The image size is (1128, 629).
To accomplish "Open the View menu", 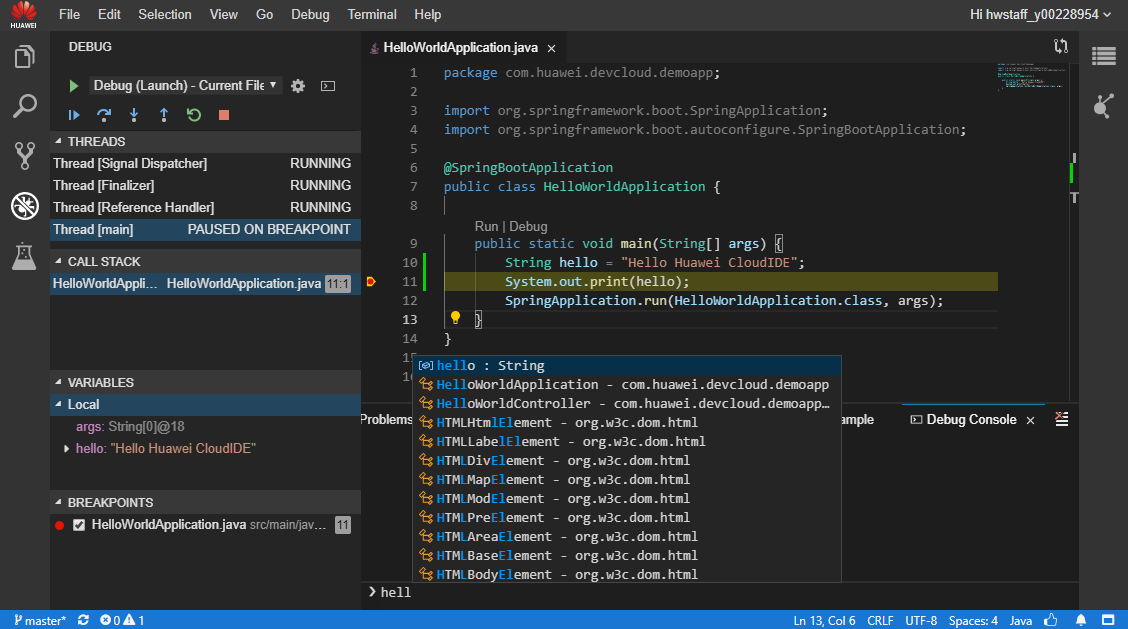I will (x=224, y=14).
